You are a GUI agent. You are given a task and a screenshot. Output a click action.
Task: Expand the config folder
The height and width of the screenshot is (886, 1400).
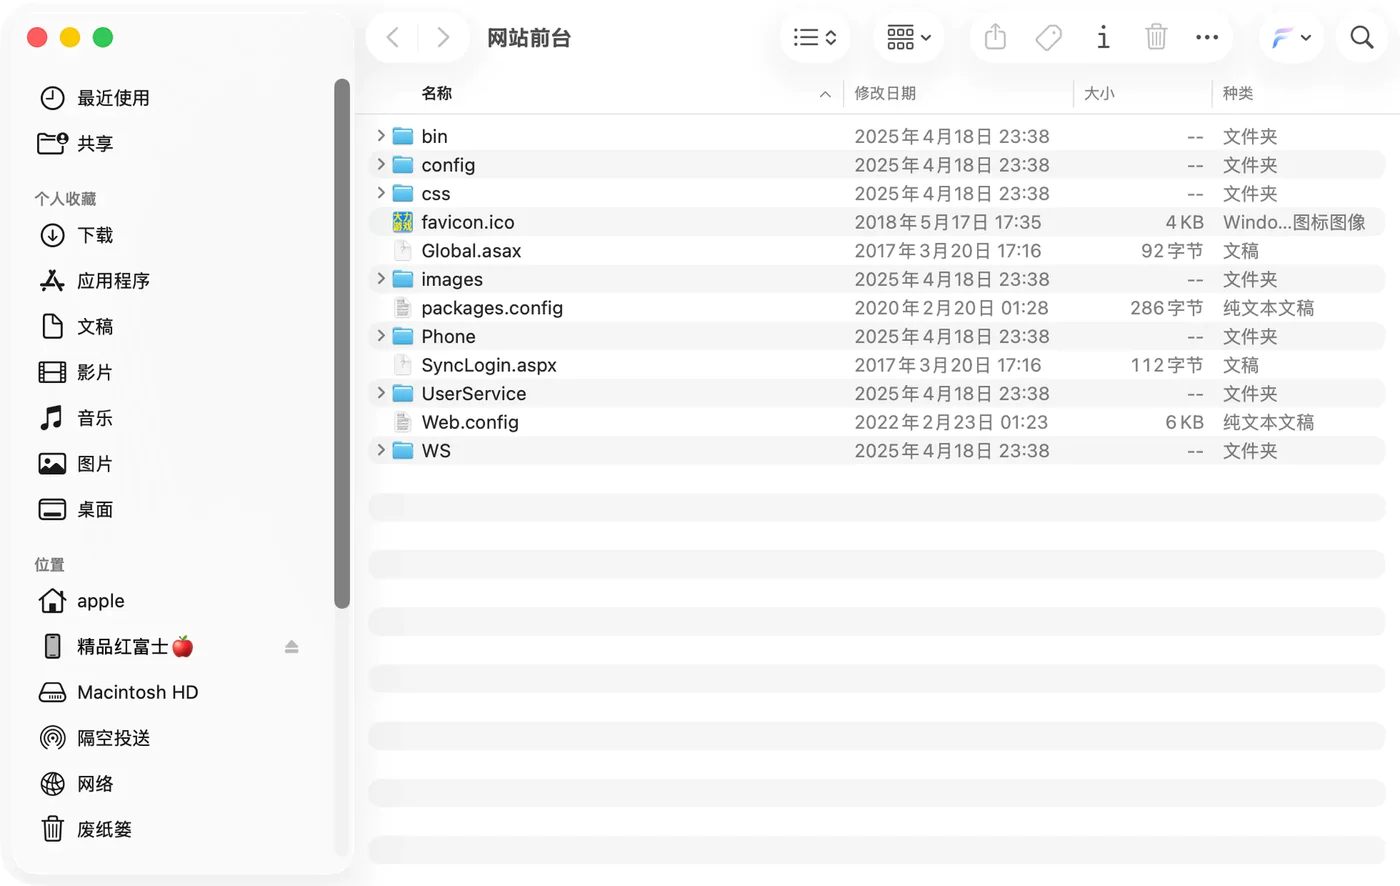[x=381, y=164]
